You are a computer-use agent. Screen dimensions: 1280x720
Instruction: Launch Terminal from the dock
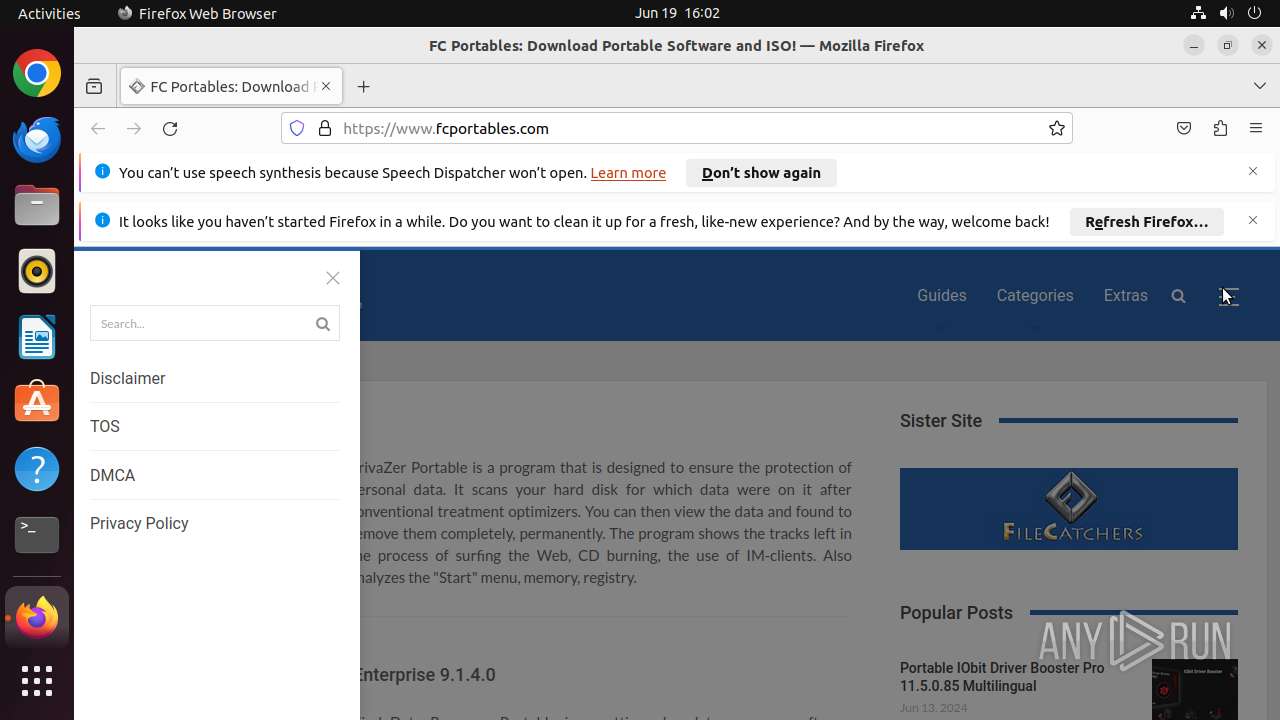coord(37,534)
